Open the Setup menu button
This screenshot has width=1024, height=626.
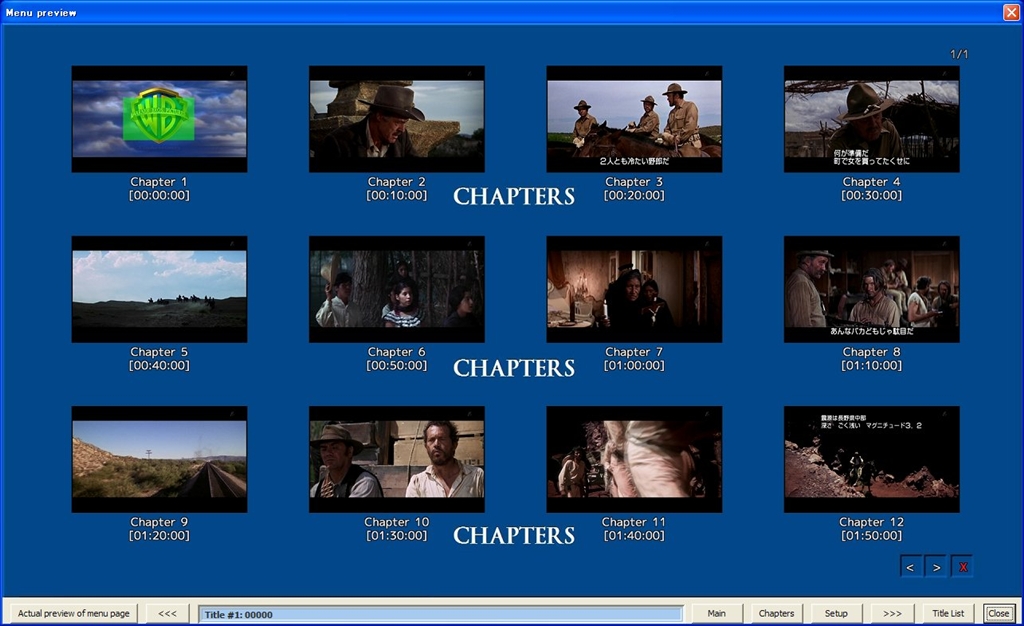point(836,613)
